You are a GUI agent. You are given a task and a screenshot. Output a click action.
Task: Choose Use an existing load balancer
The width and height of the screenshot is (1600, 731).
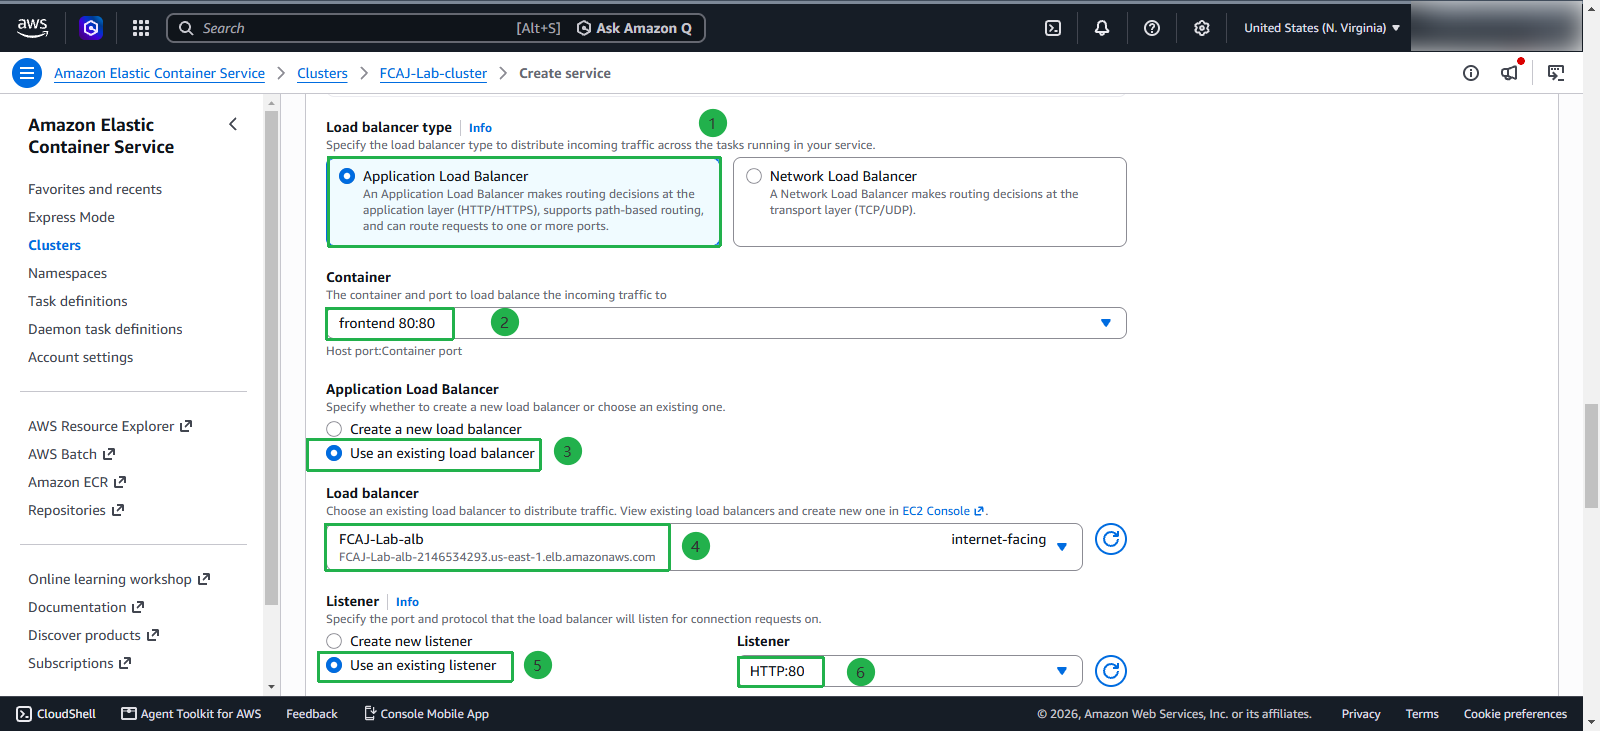pos(334,453)
